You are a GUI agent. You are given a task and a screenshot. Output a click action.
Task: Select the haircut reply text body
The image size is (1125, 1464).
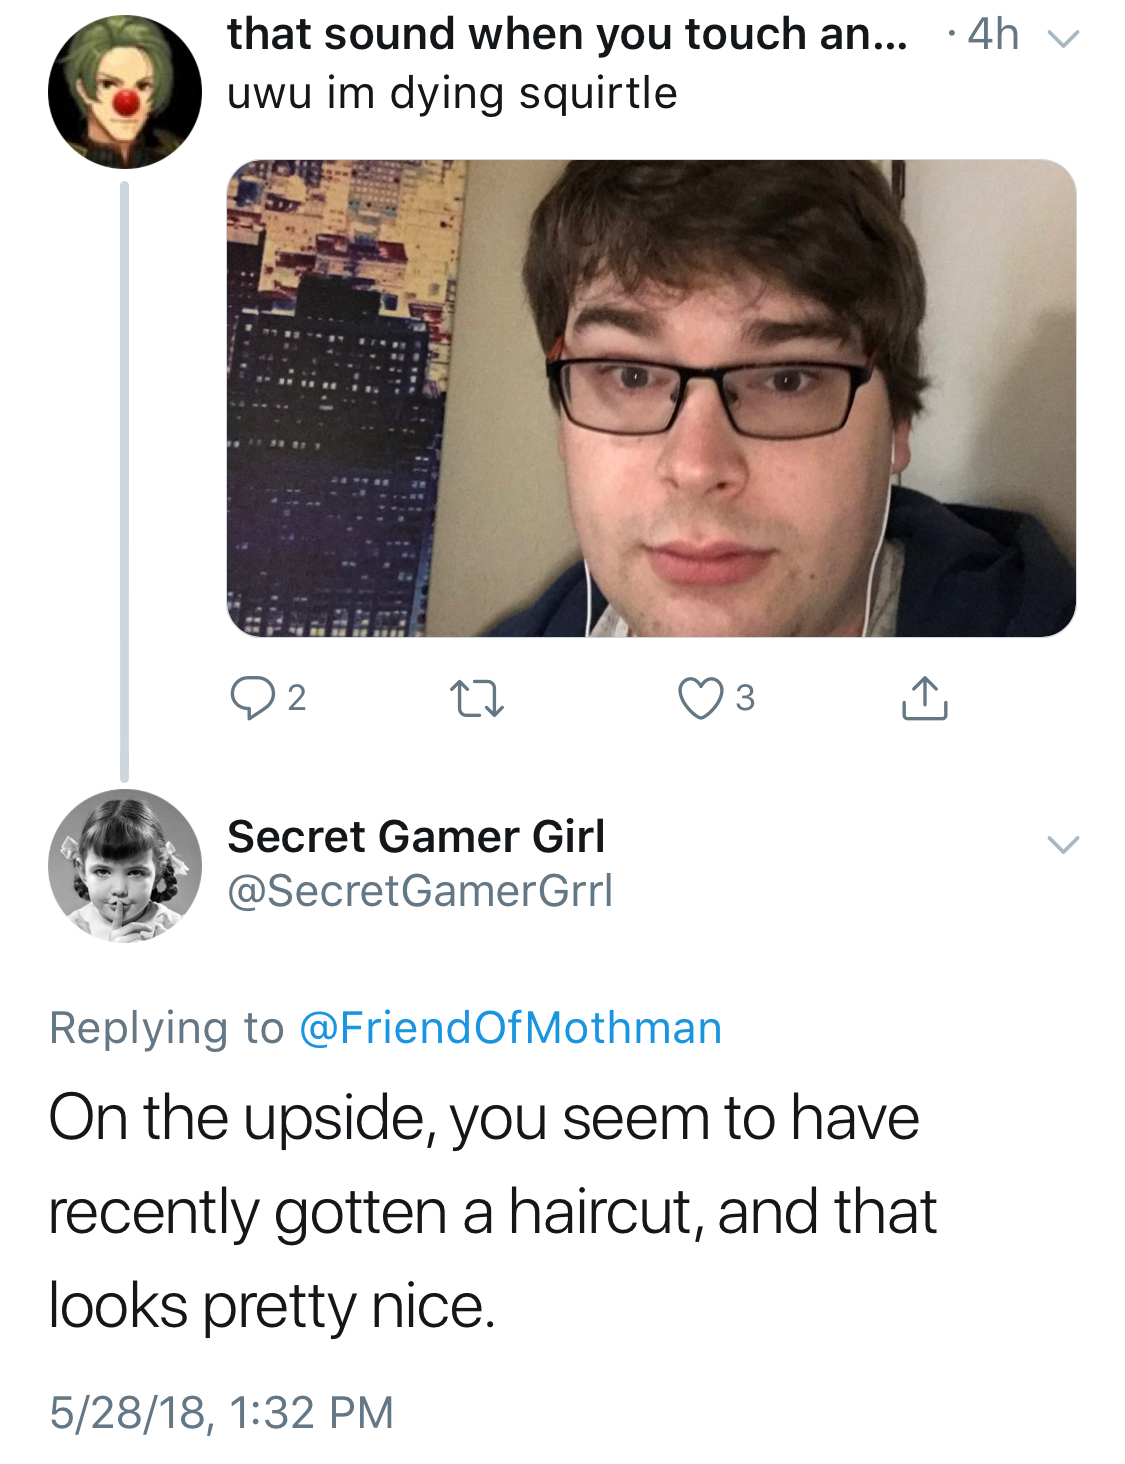click(493, 1212)
